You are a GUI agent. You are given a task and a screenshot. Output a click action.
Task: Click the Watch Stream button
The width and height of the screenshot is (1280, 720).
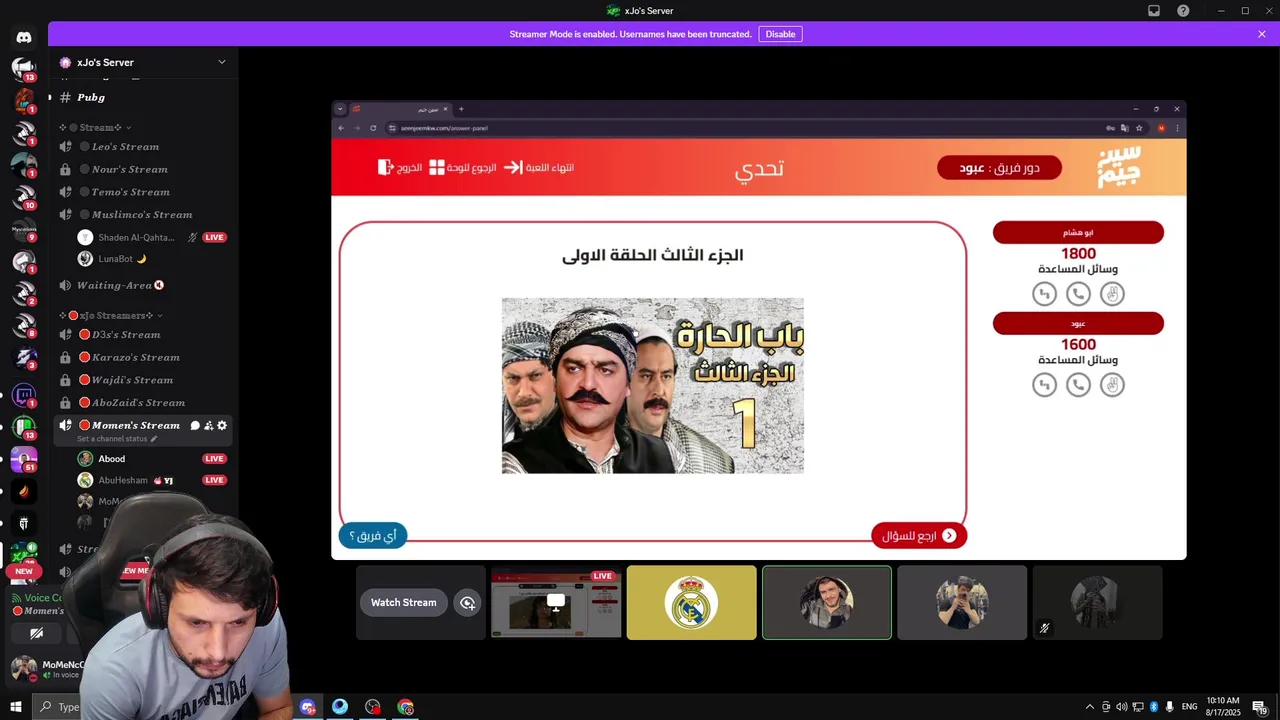point(403,603)
